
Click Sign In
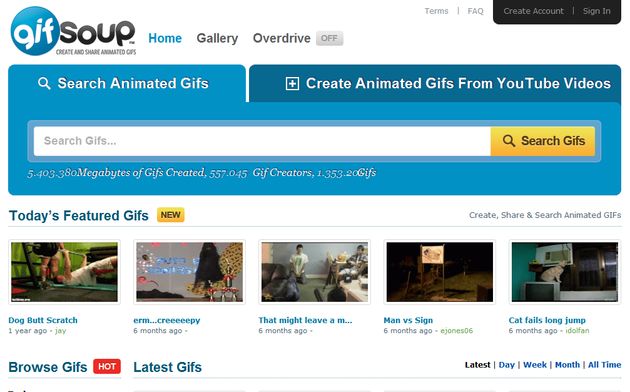597,11
